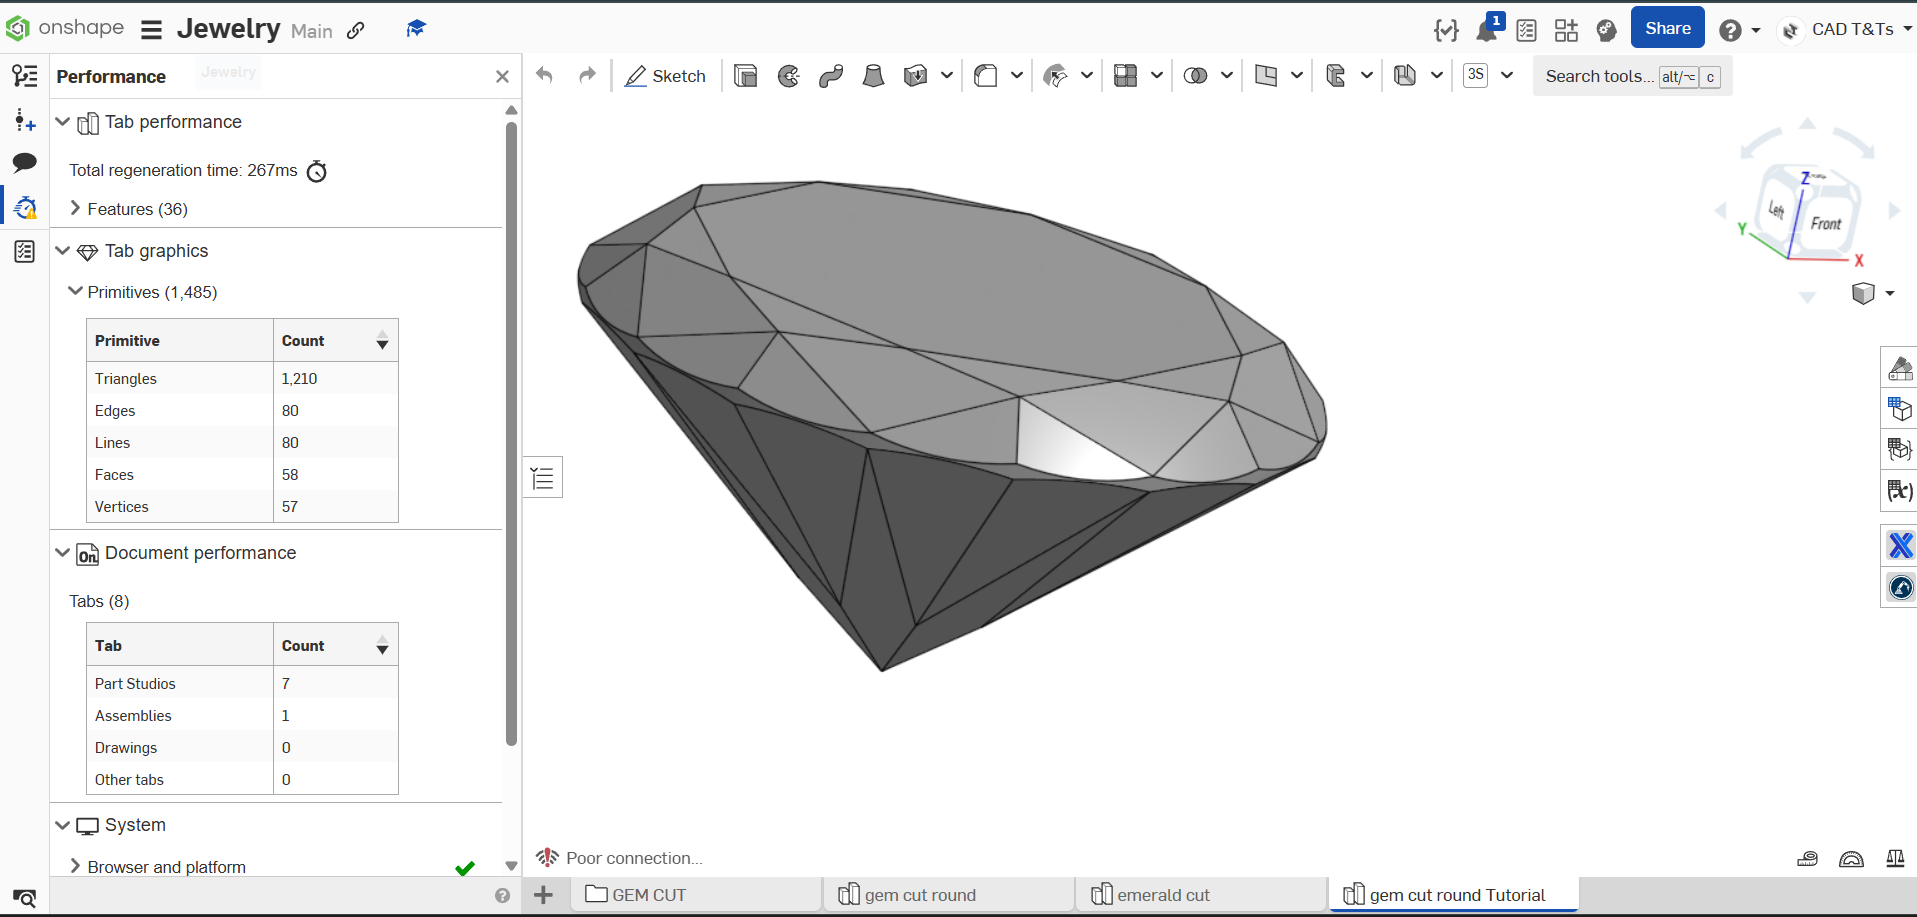This screenshot has height=917, width=1917.
Task: Expand the Features (36) list
Action: tap(75, 208)
